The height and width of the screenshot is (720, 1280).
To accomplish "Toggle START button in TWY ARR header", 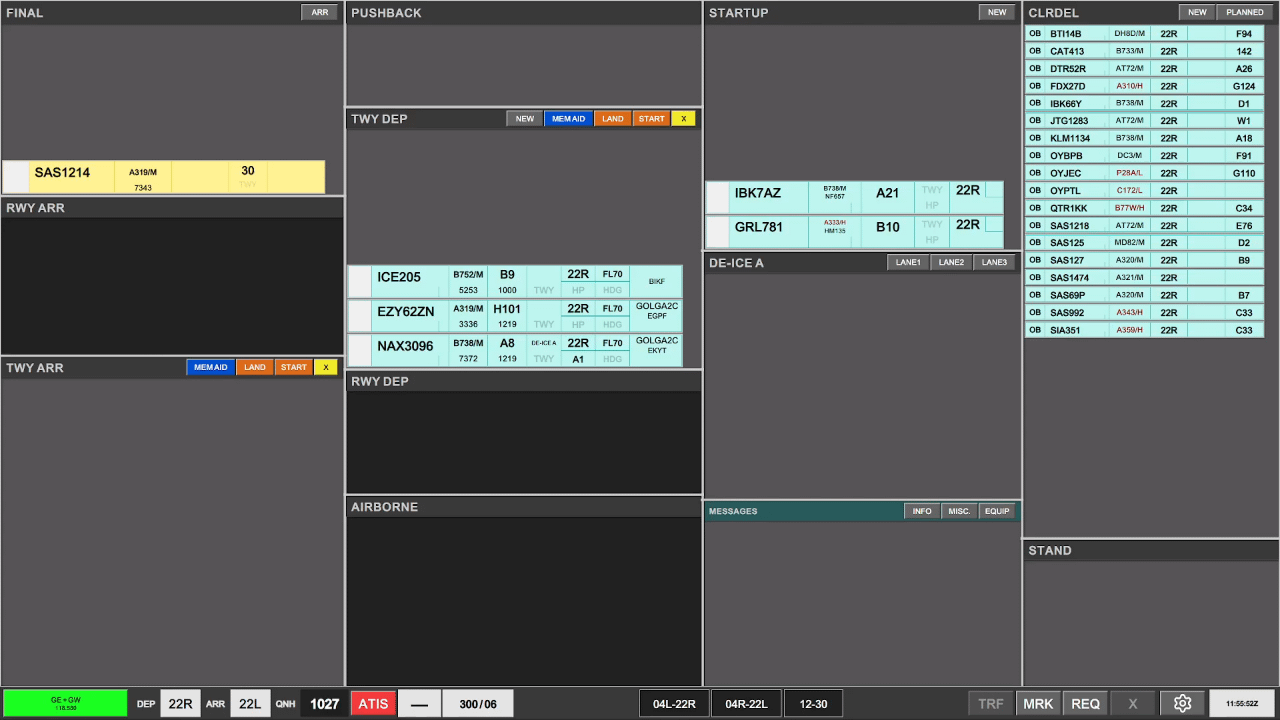I will click(293, 368).
